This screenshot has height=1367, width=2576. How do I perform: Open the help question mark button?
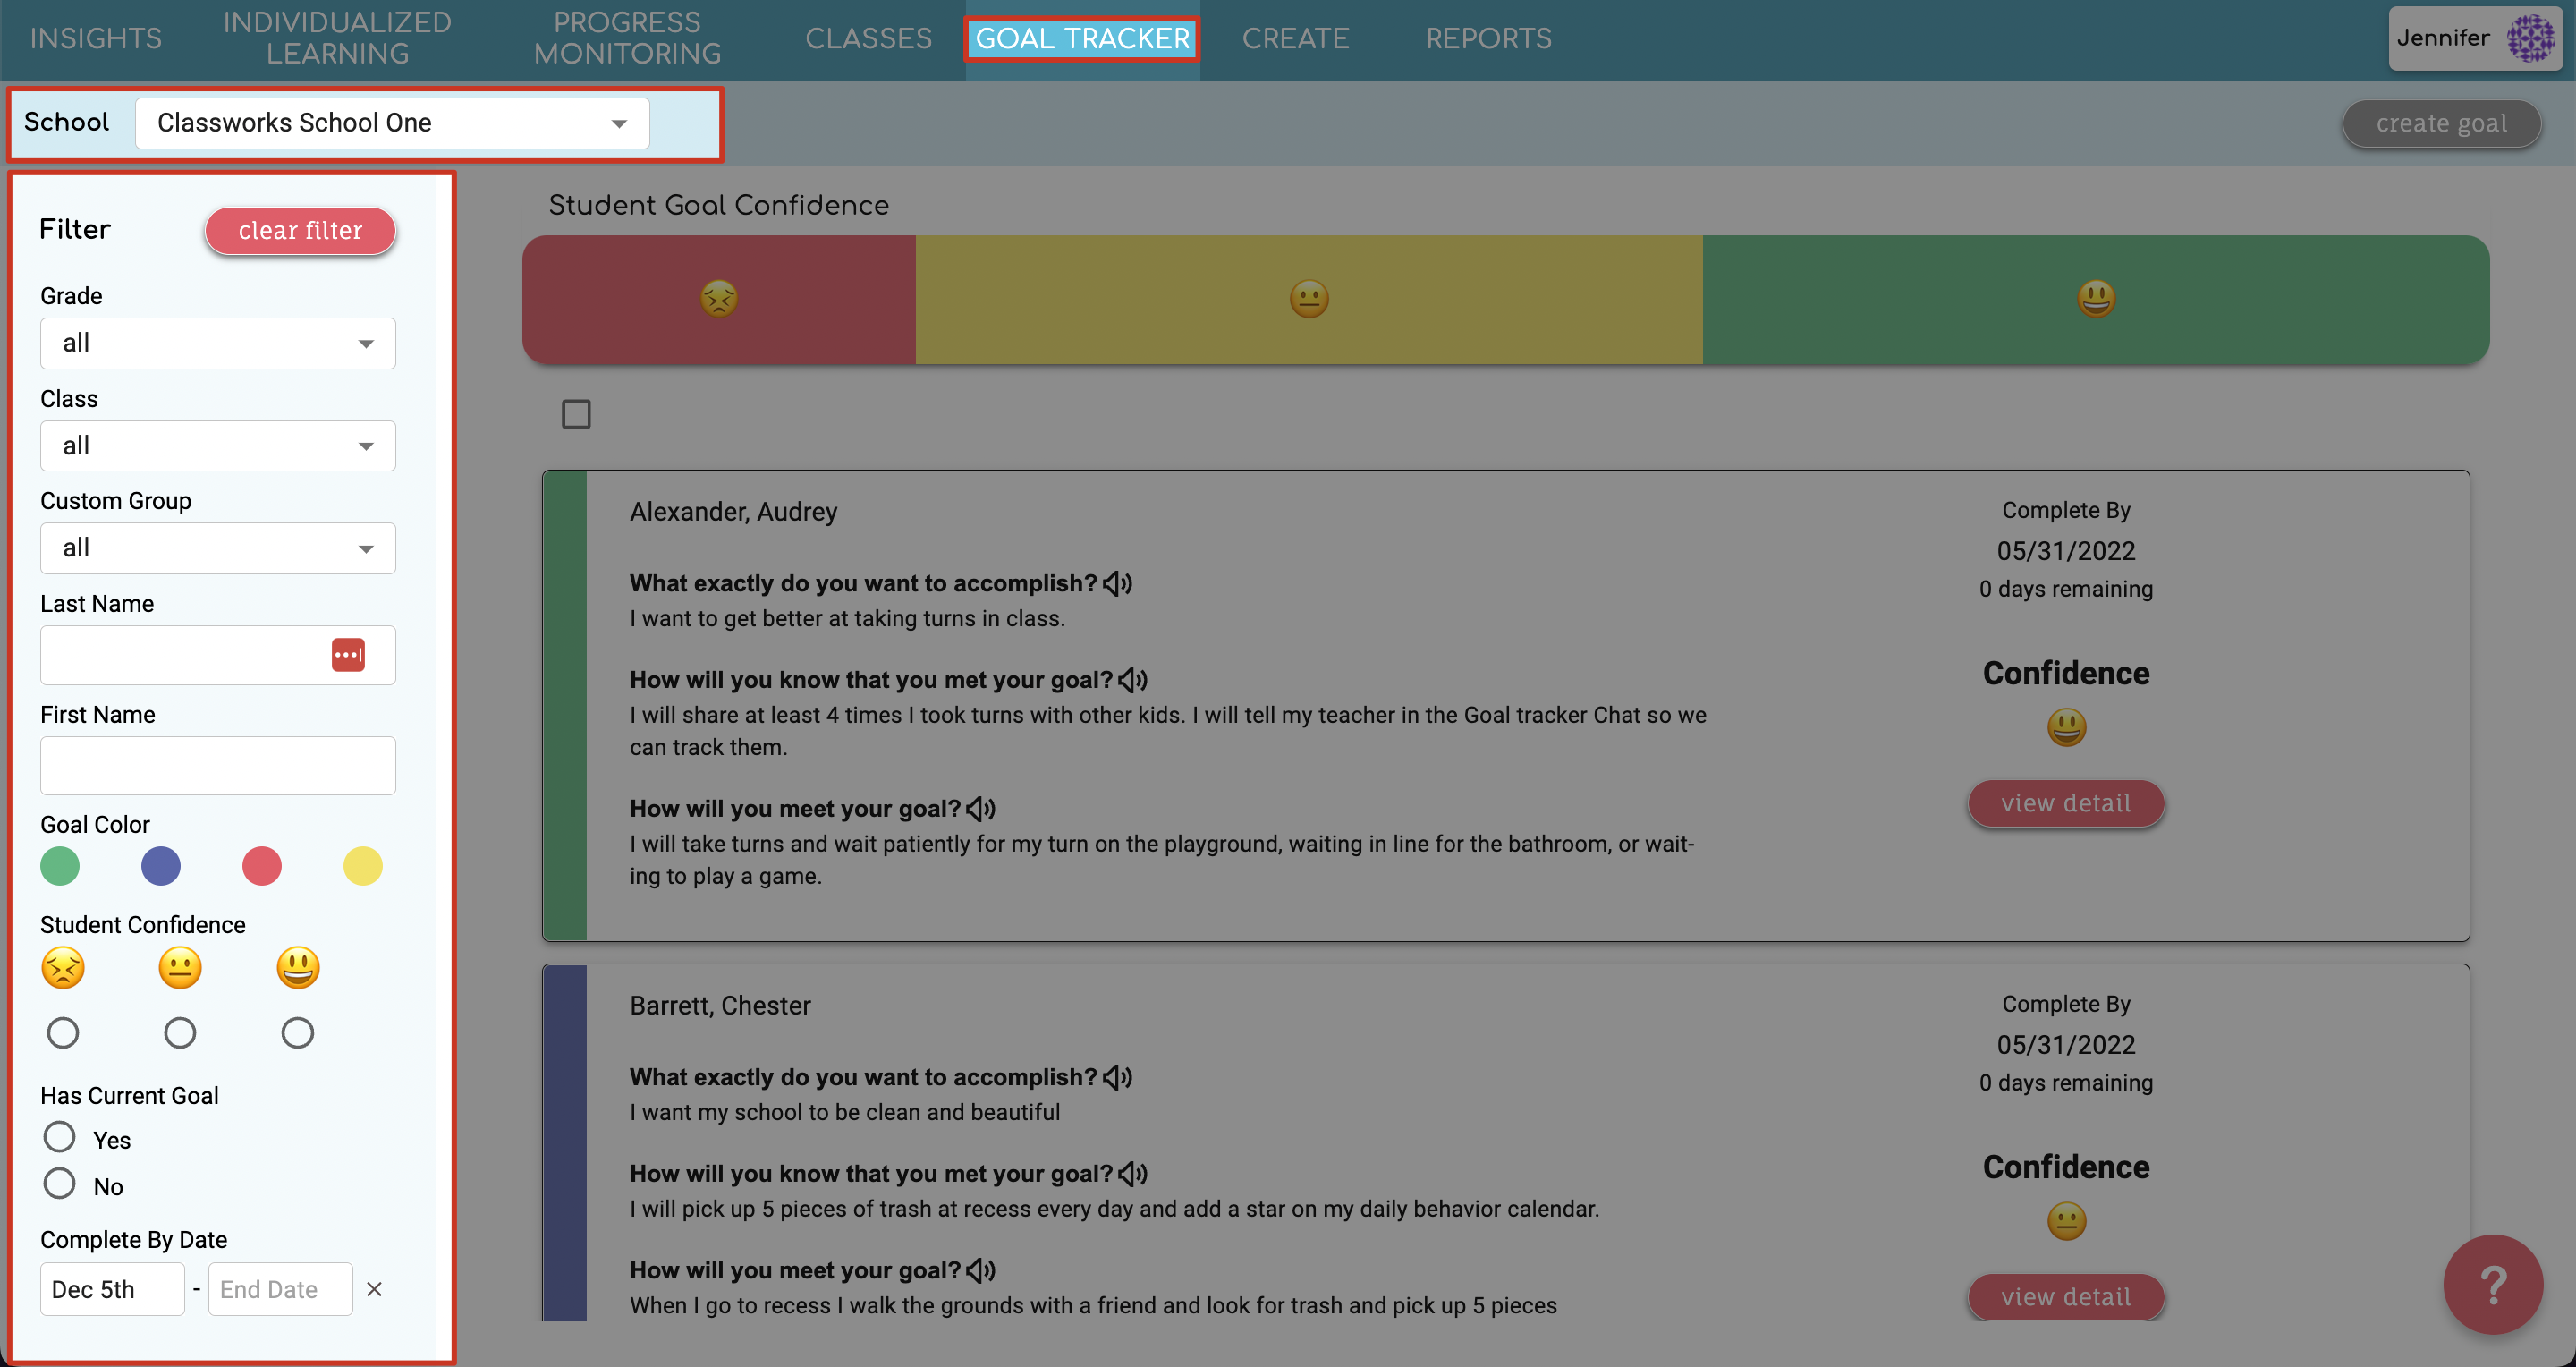2492,1284
